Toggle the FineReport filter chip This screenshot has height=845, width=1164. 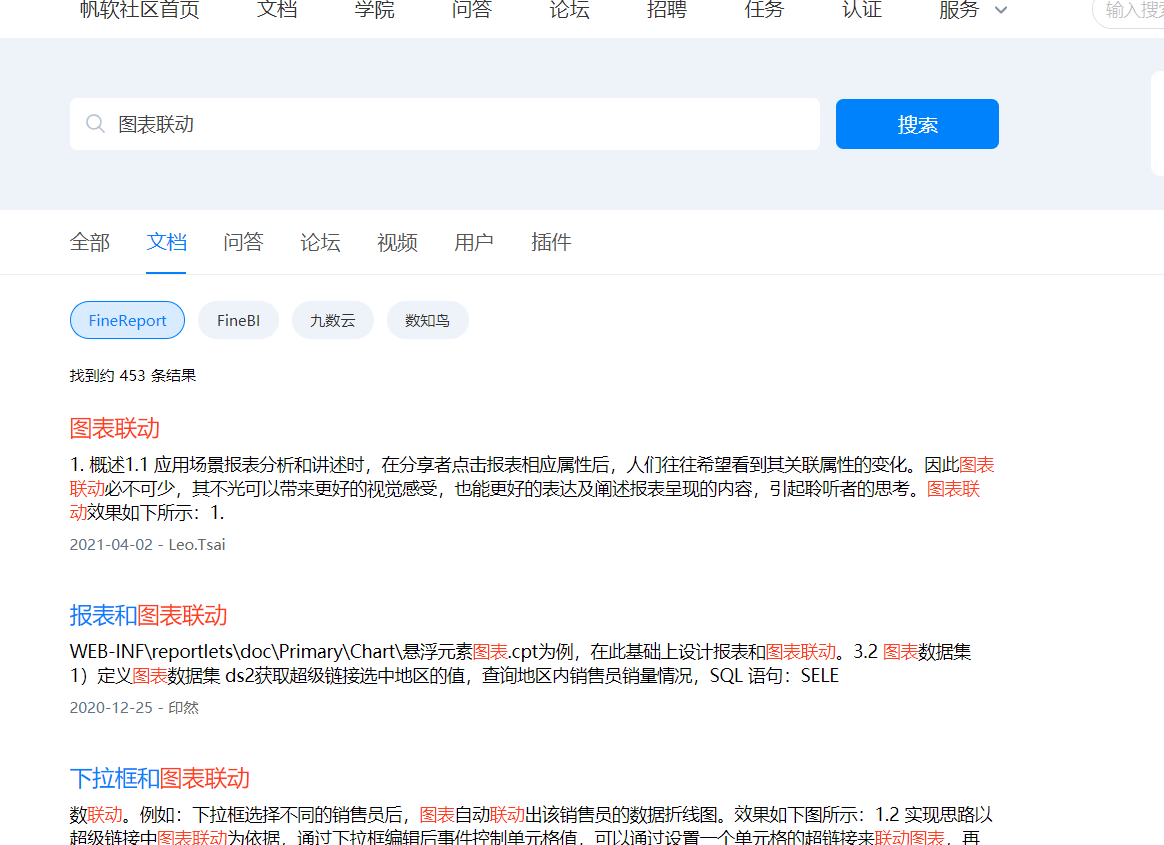click(x=127, y=320)
